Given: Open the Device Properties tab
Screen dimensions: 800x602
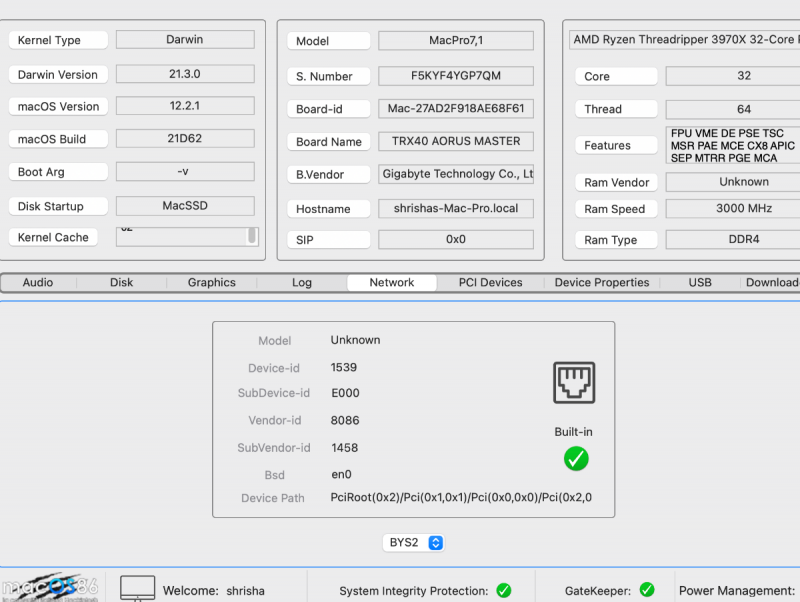Looking at the screenshot, I should (x=602, y=283).
